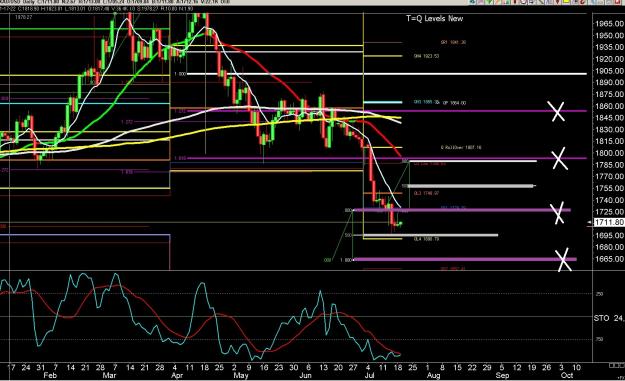625x381 pixels.
Task: Click the date label 10 above Oct
Action: point(576,367)
